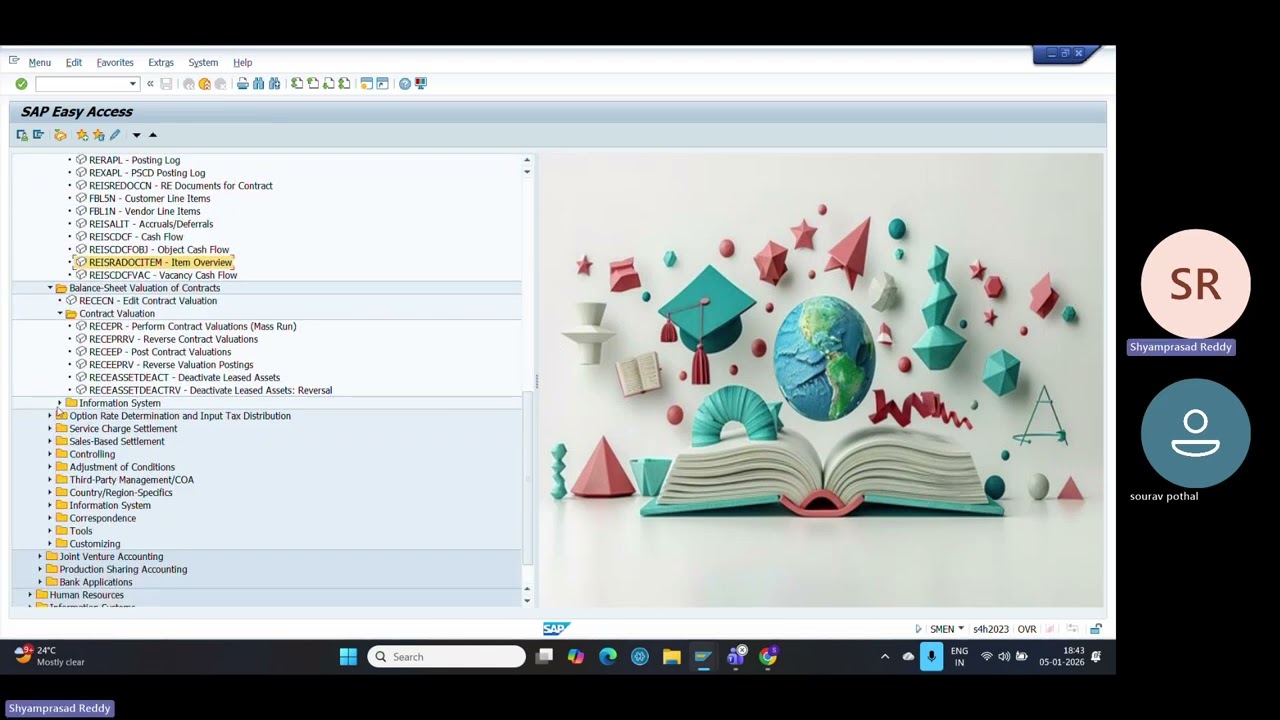The height and width of the screenshot is (720, 1280).
Task: Click the tree scrollbar up arrow
Action: tap(527, 160)
